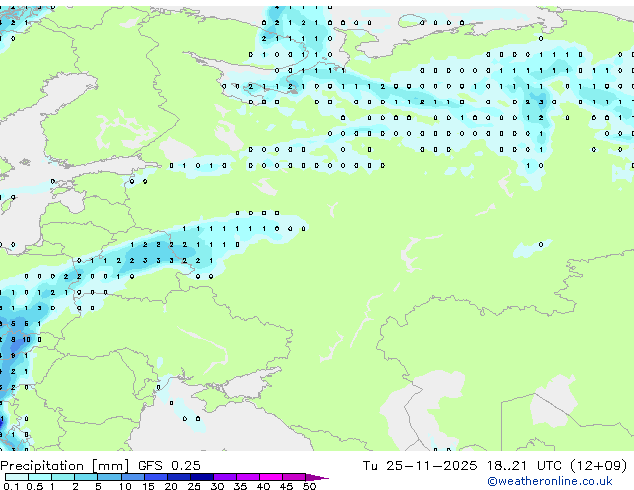
Task: Click the purple swatch between 30 and 35
Action: pyautogui.click(x=225, y=477)
